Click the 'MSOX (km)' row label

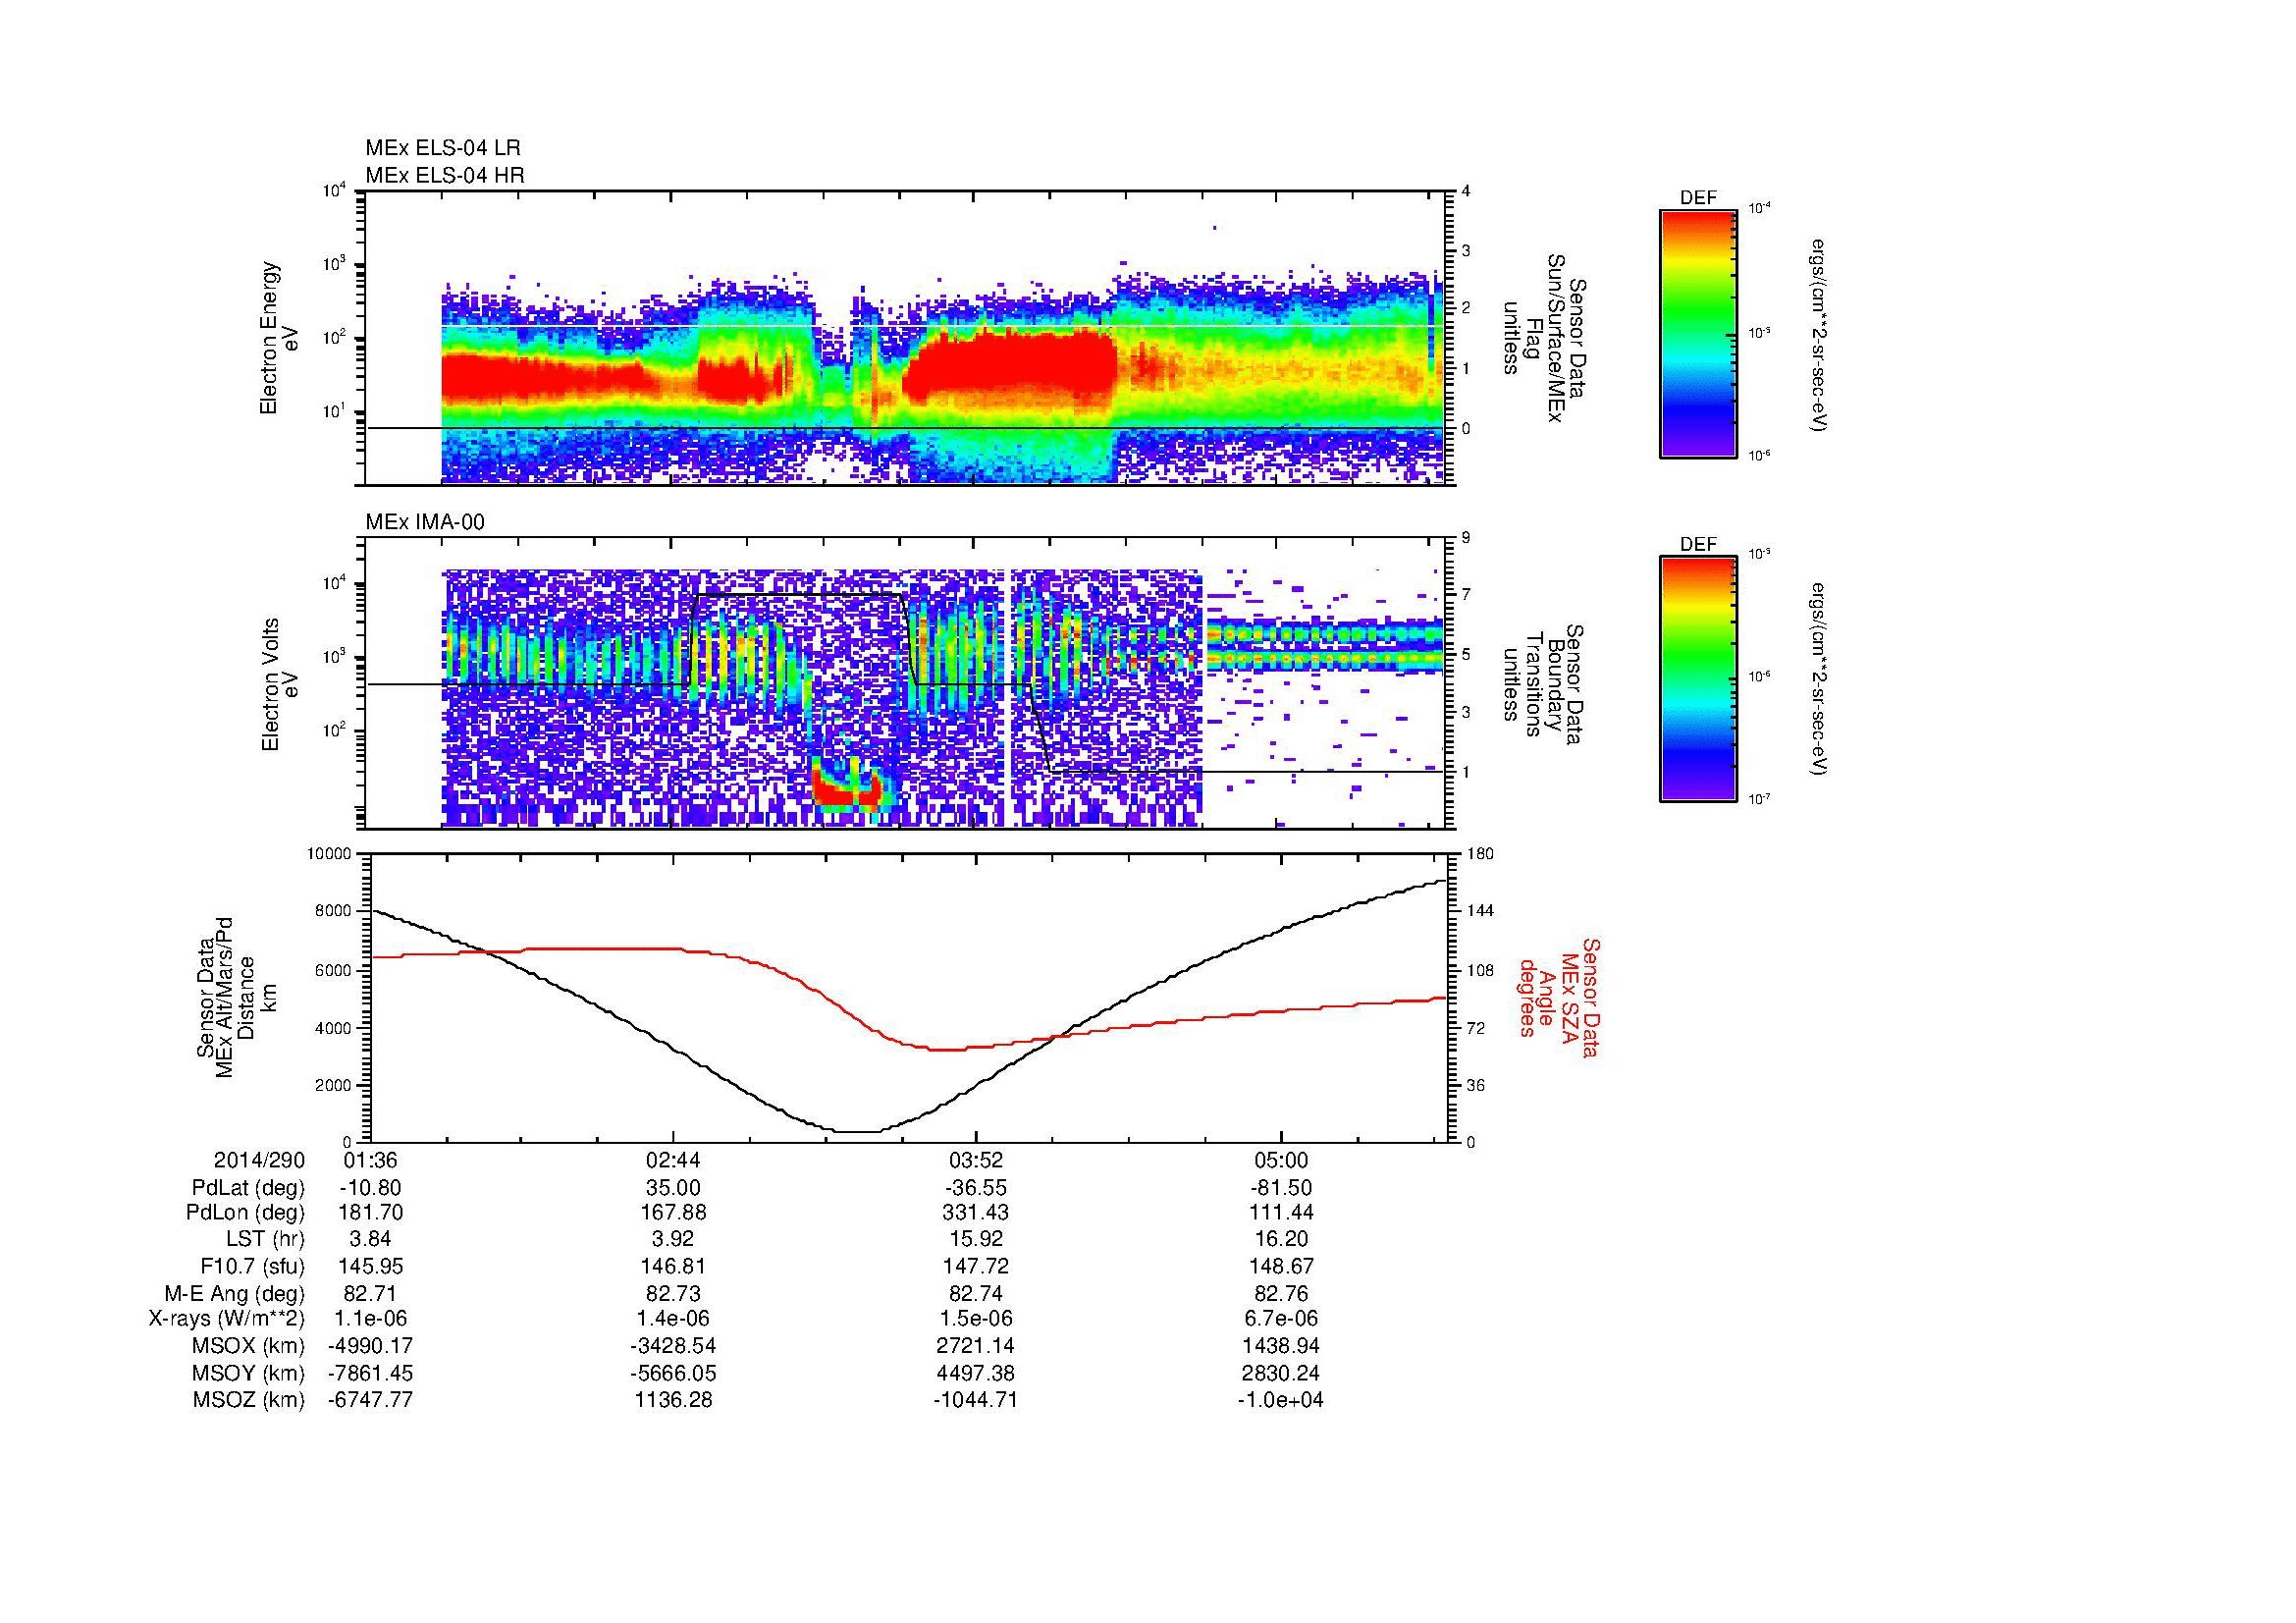(x=249, y=1346)
